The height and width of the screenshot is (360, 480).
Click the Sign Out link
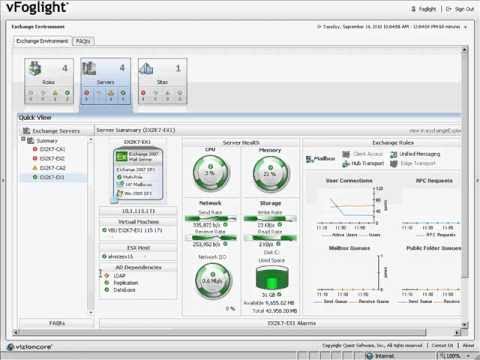click(465, 9)
